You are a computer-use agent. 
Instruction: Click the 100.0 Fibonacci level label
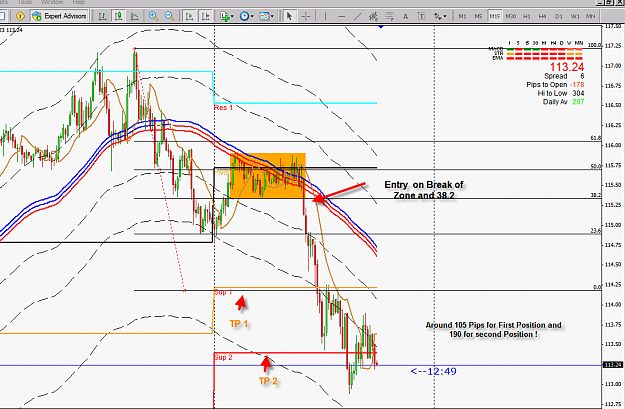[x=594, y=45]
